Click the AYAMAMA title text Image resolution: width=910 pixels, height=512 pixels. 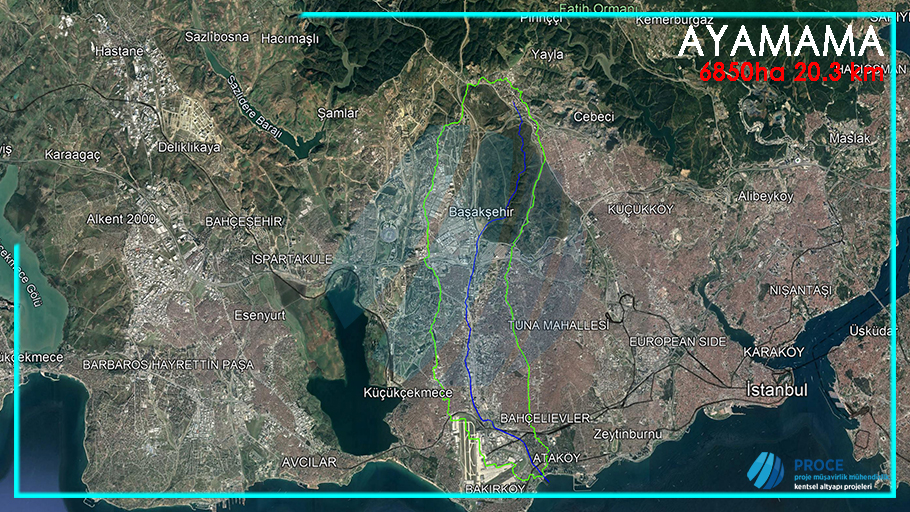[x=781, y=43]
